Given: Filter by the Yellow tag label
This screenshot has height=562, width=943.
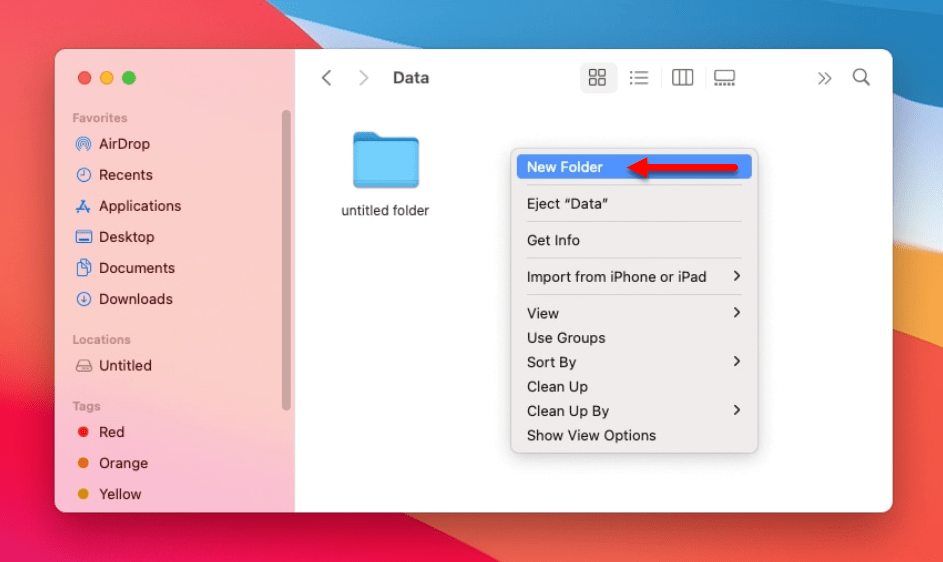Looking at the screenshot, I should [x=120, y=494].
